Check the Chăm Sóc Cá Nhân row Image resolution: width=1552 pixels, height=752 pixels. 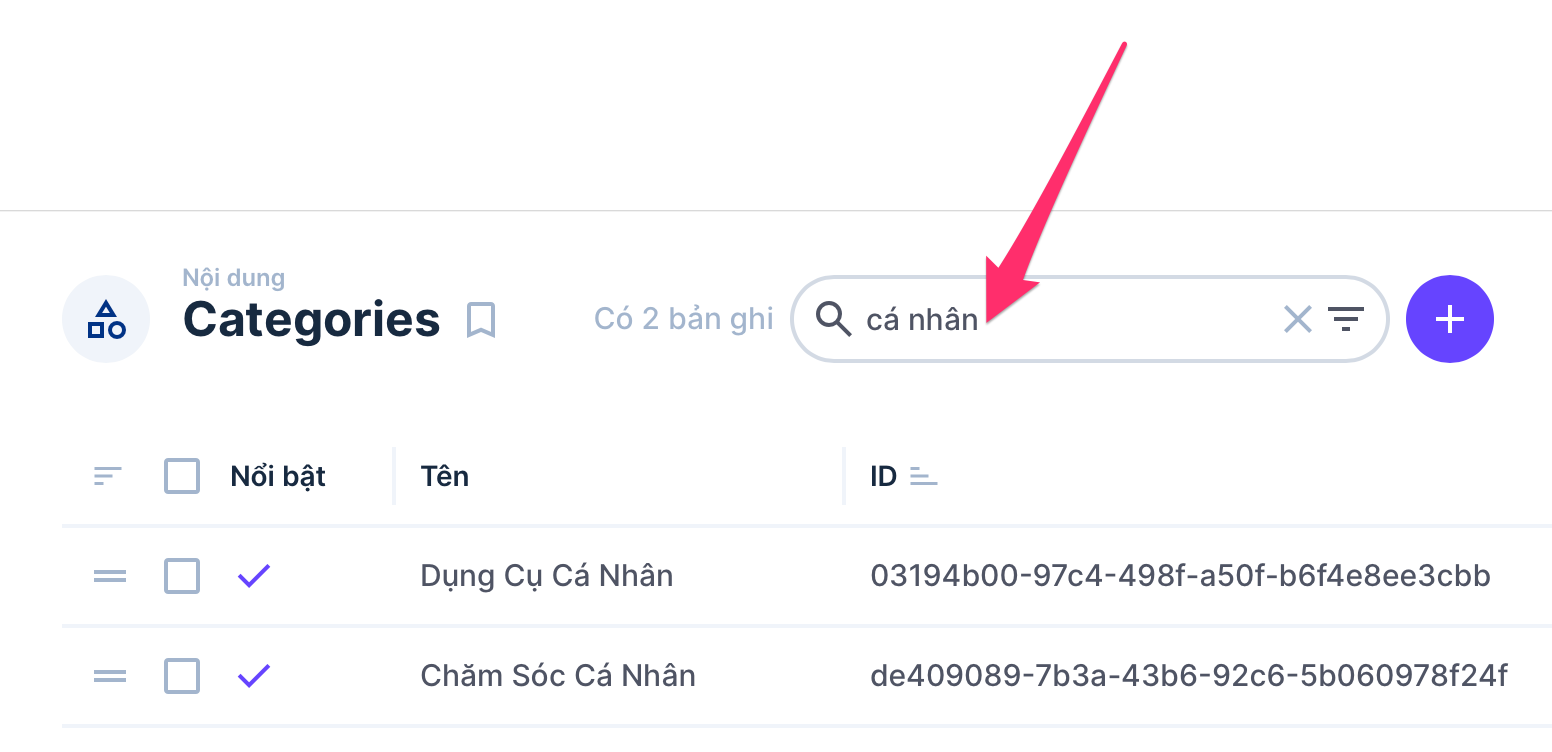[182, 676]
